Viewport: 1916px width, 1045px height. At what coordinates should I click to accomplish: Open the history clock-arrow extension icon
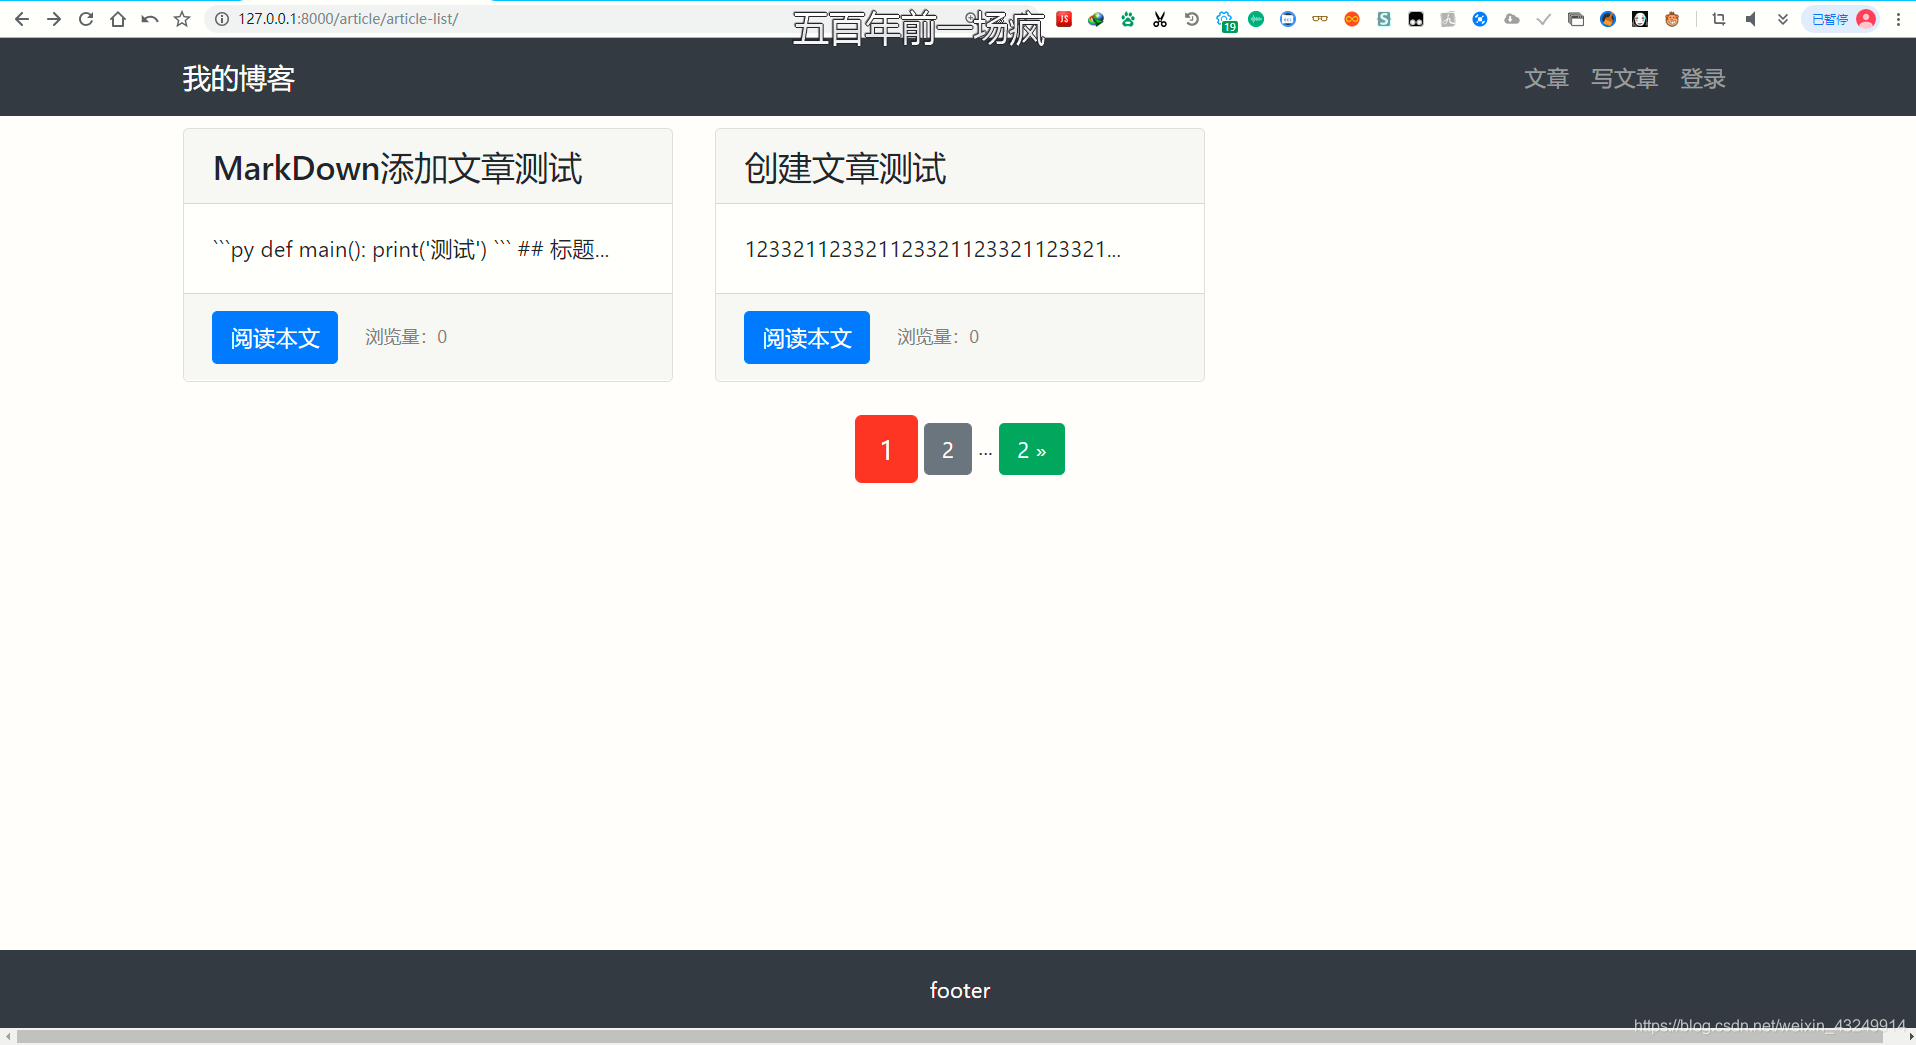[x=1192, y=19]
